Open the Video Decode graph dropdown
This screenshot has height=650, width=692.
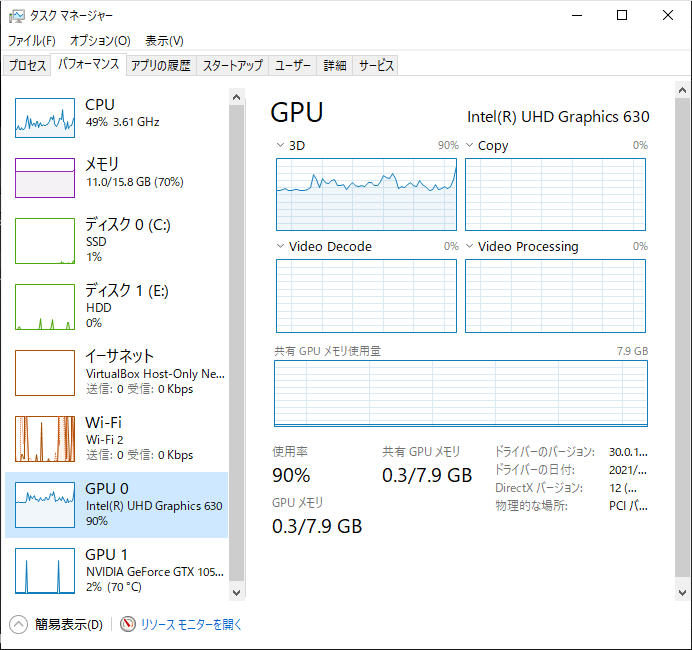(280, 247)
